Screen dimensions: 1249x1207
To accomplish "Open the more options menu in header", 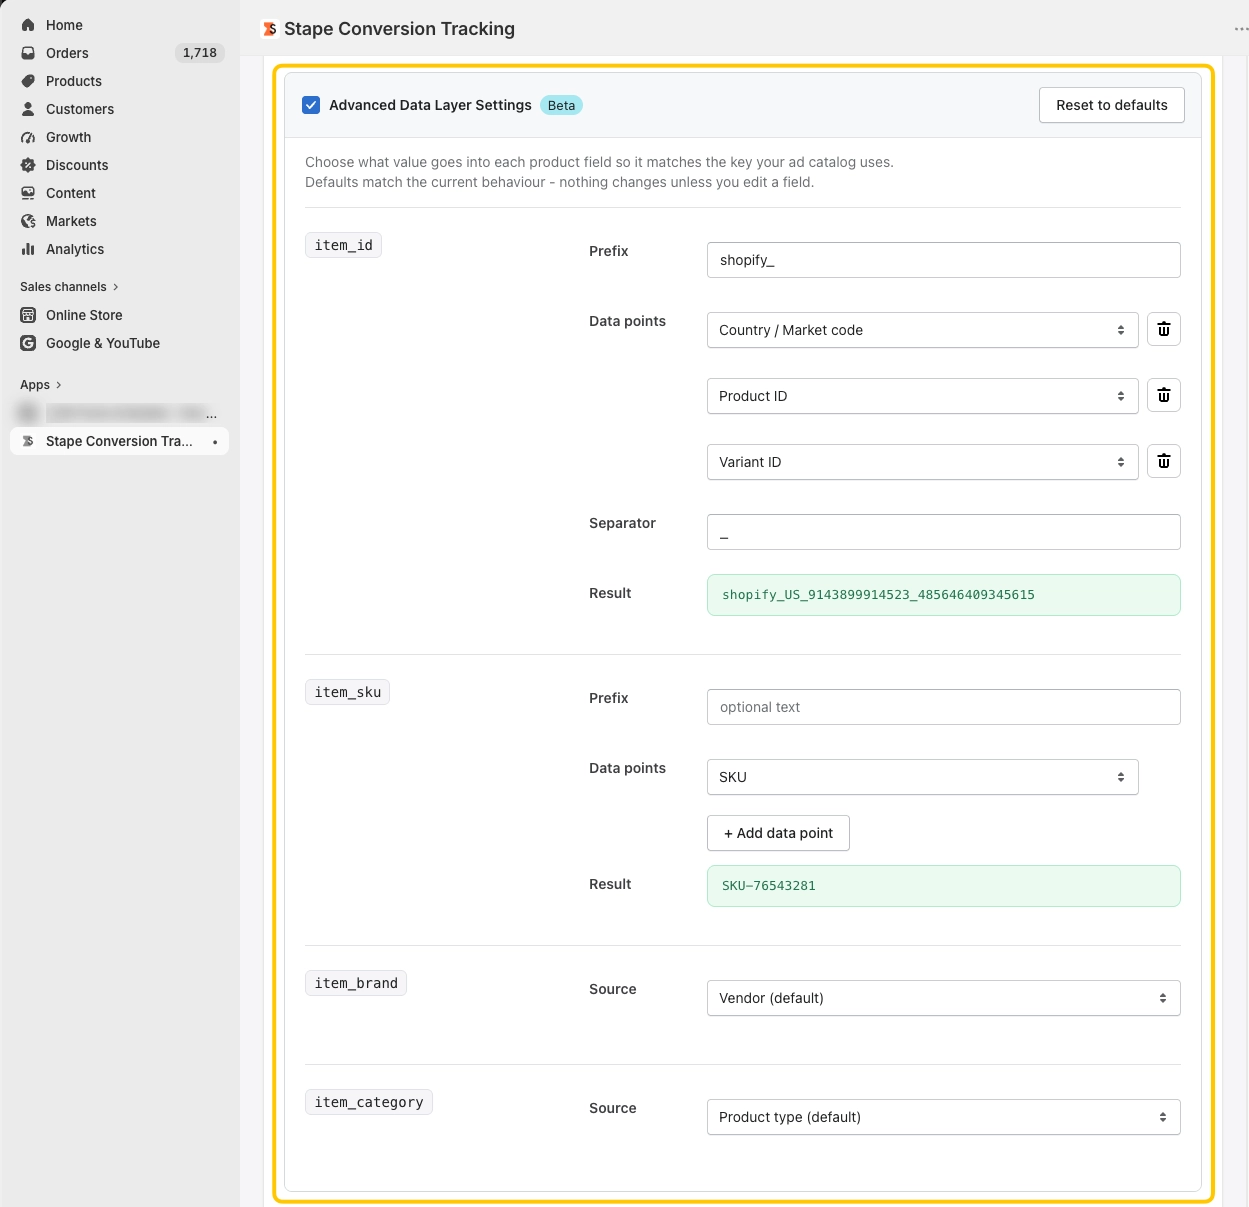I will coord(1241,29).
